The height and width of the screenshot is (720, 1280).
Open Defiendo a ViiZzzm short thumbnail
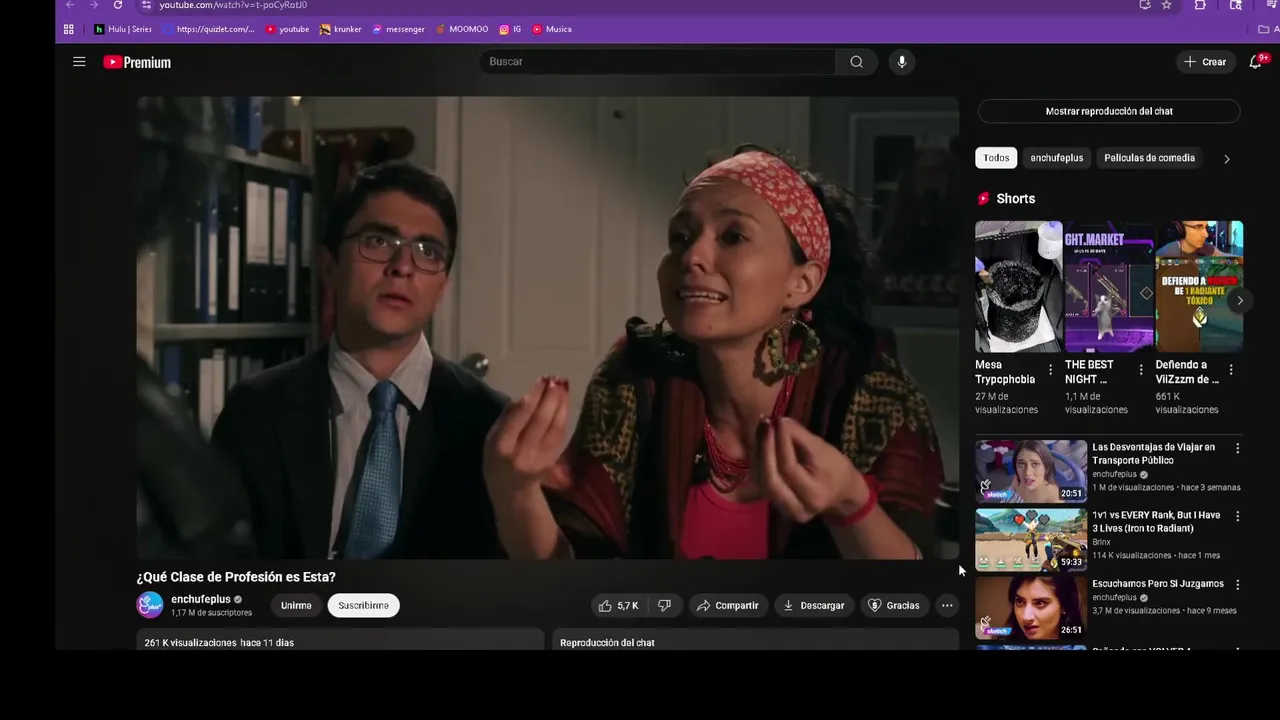tap(1199, 286)
